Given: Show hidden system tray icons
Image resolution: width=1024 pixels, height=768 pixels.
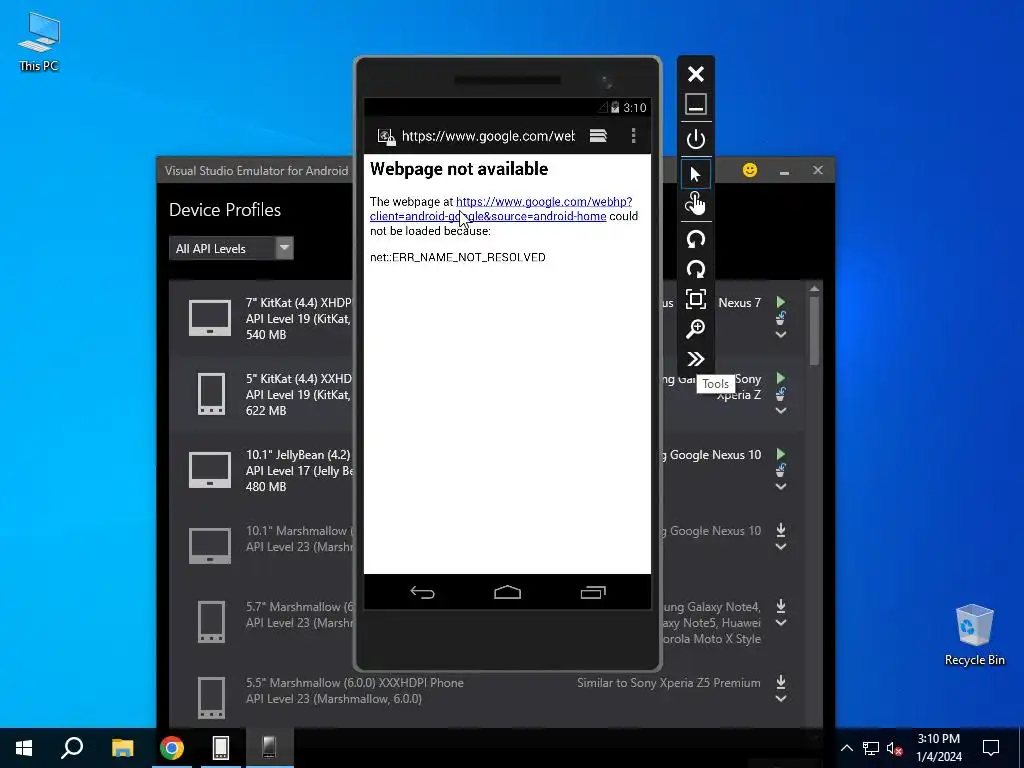Looking at the screenshot, I should point(846,748).
